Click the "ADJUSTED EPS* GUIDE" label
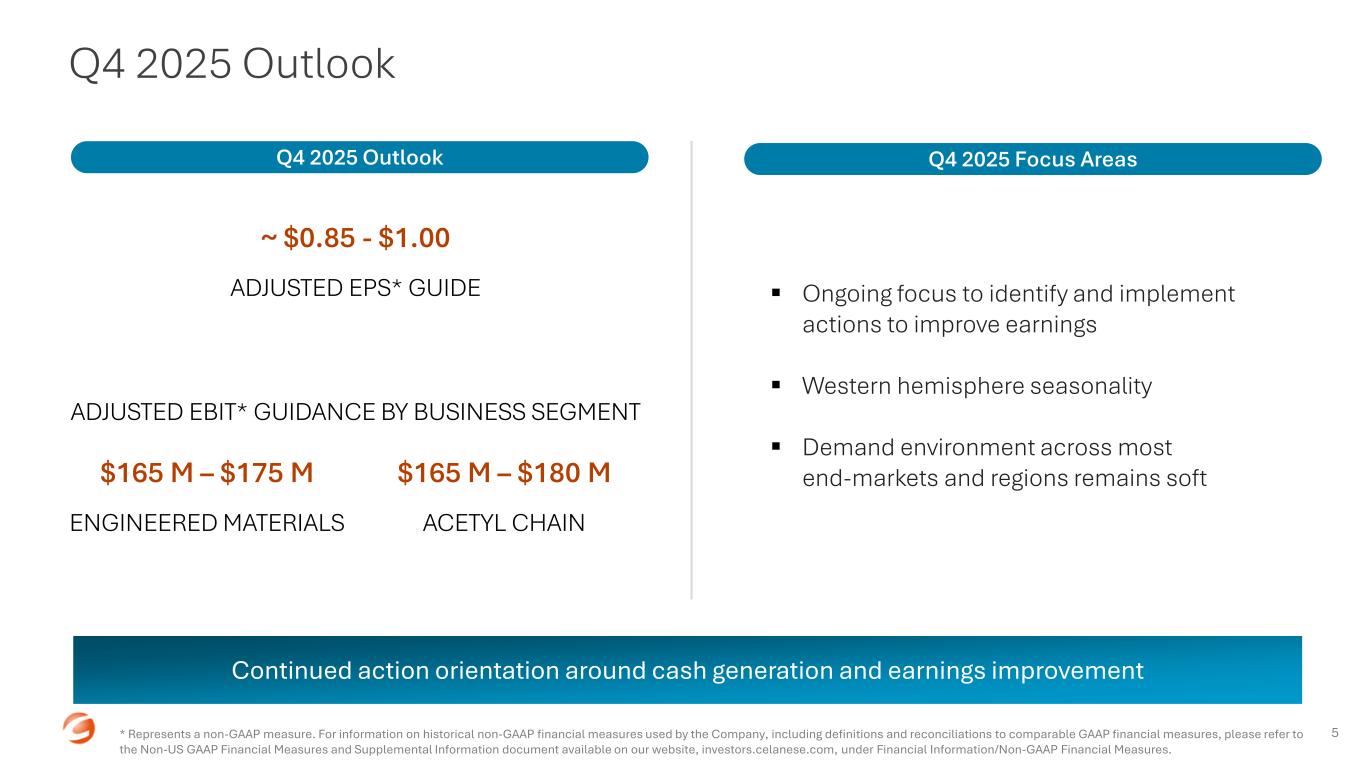 (x=355, y=288)
